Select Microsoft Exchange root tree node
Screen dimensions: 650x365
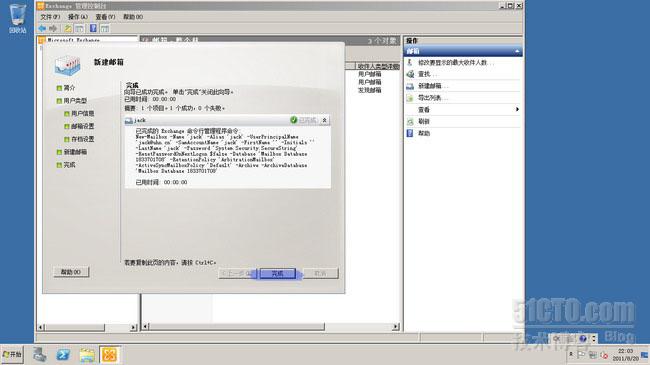73,40
